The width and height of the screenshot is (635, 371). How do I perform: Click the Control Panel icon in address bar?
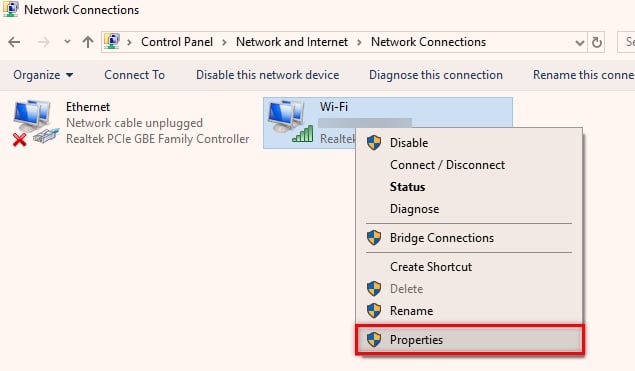(x=112, y=42)
